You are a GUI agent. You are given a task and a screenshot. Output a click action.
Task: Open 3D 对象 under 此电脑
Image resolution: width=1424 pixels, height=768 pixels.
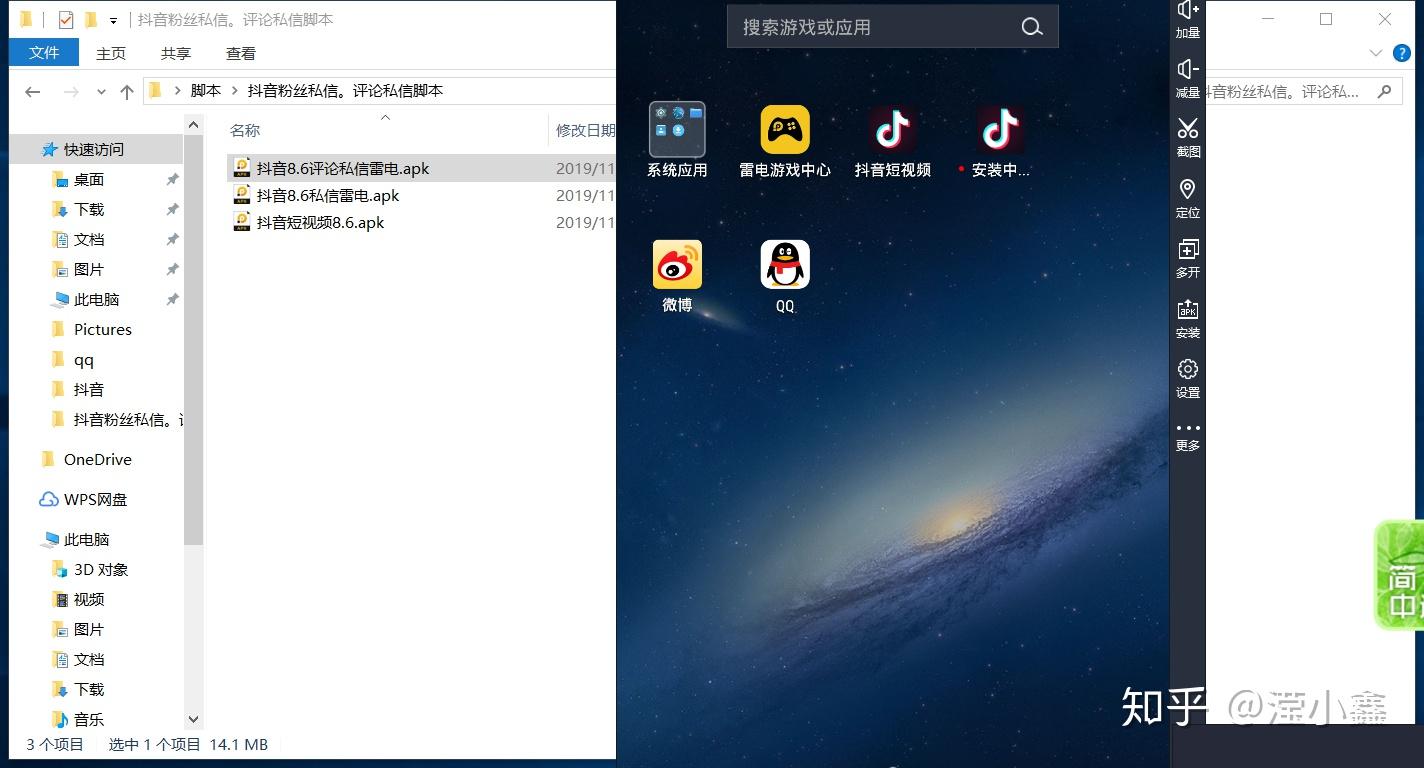tap(101, 569)
